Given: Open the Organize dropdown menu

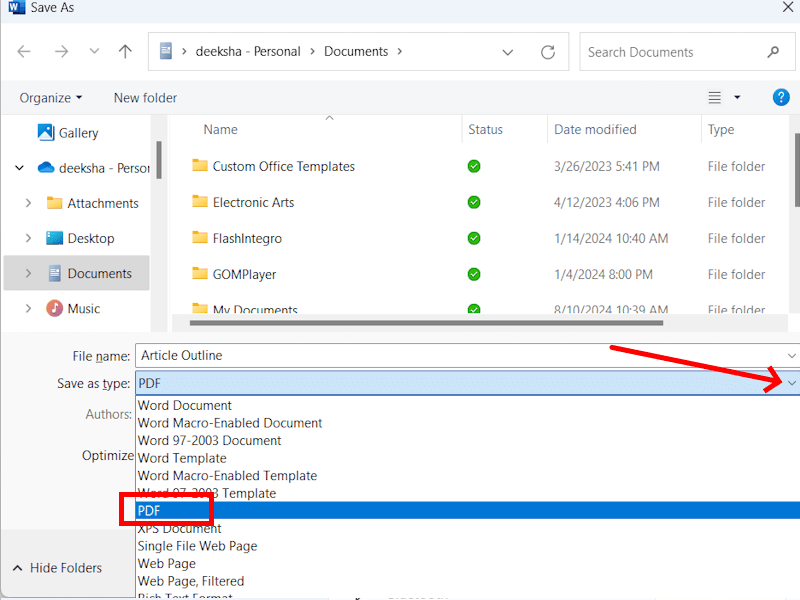Looking at the screenshot, I should pos(50,97).
